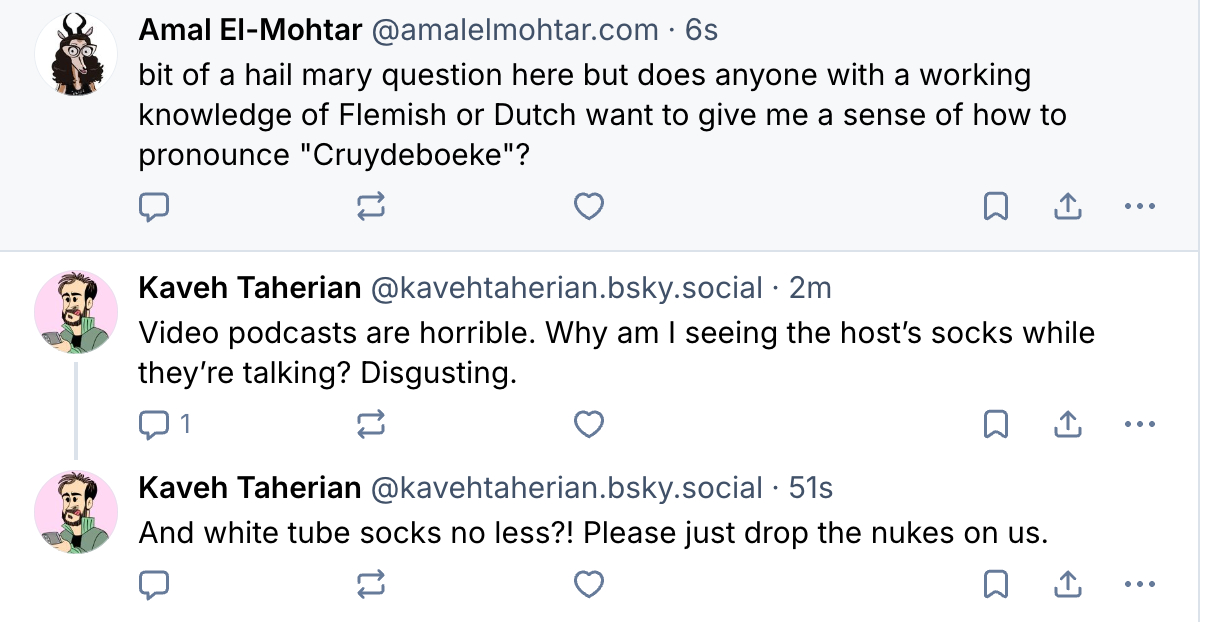Open the 2m timestamp on podcasts post

click(x=810, y=289)
